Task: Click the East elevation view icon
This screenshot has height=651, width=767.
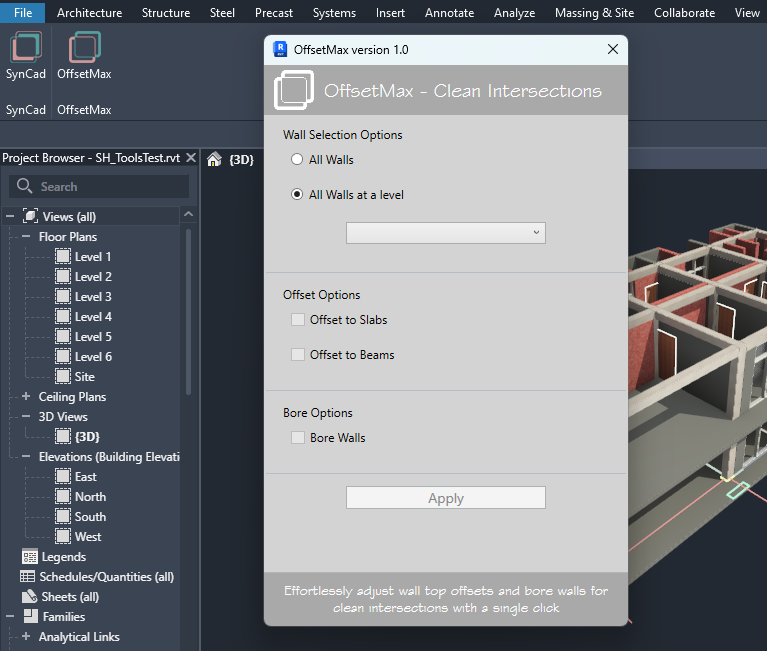Action: click(63, 476)
